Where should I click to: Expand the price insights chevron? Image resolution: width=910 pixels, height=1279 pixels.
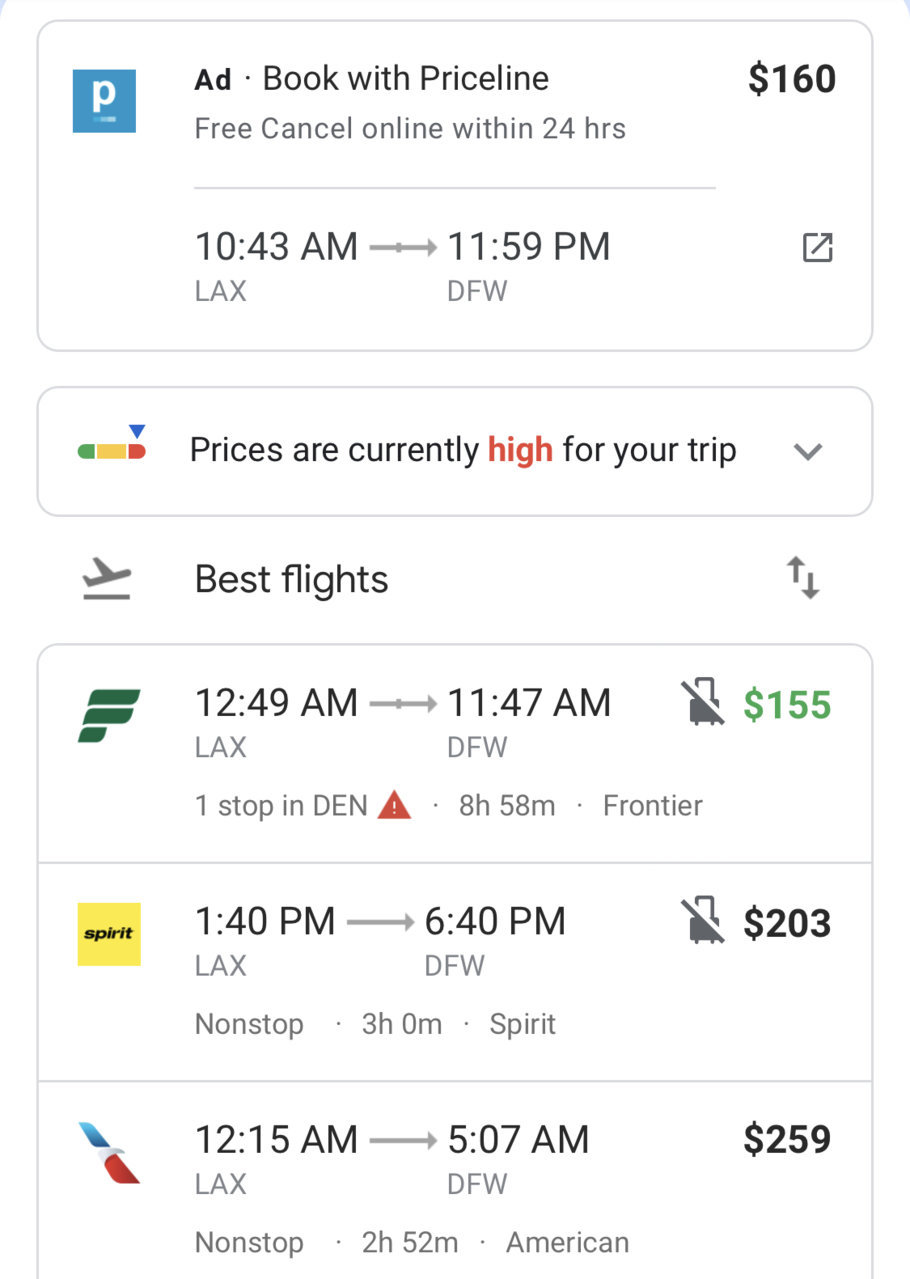(807, 451)
